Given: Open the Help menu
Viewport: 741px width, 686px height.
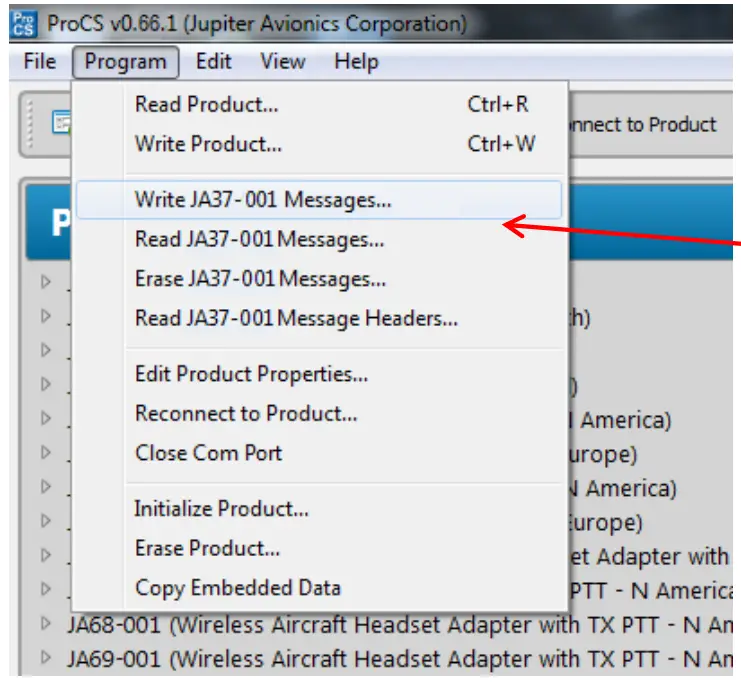Looking at the screenshot, I should pos(356,62).
